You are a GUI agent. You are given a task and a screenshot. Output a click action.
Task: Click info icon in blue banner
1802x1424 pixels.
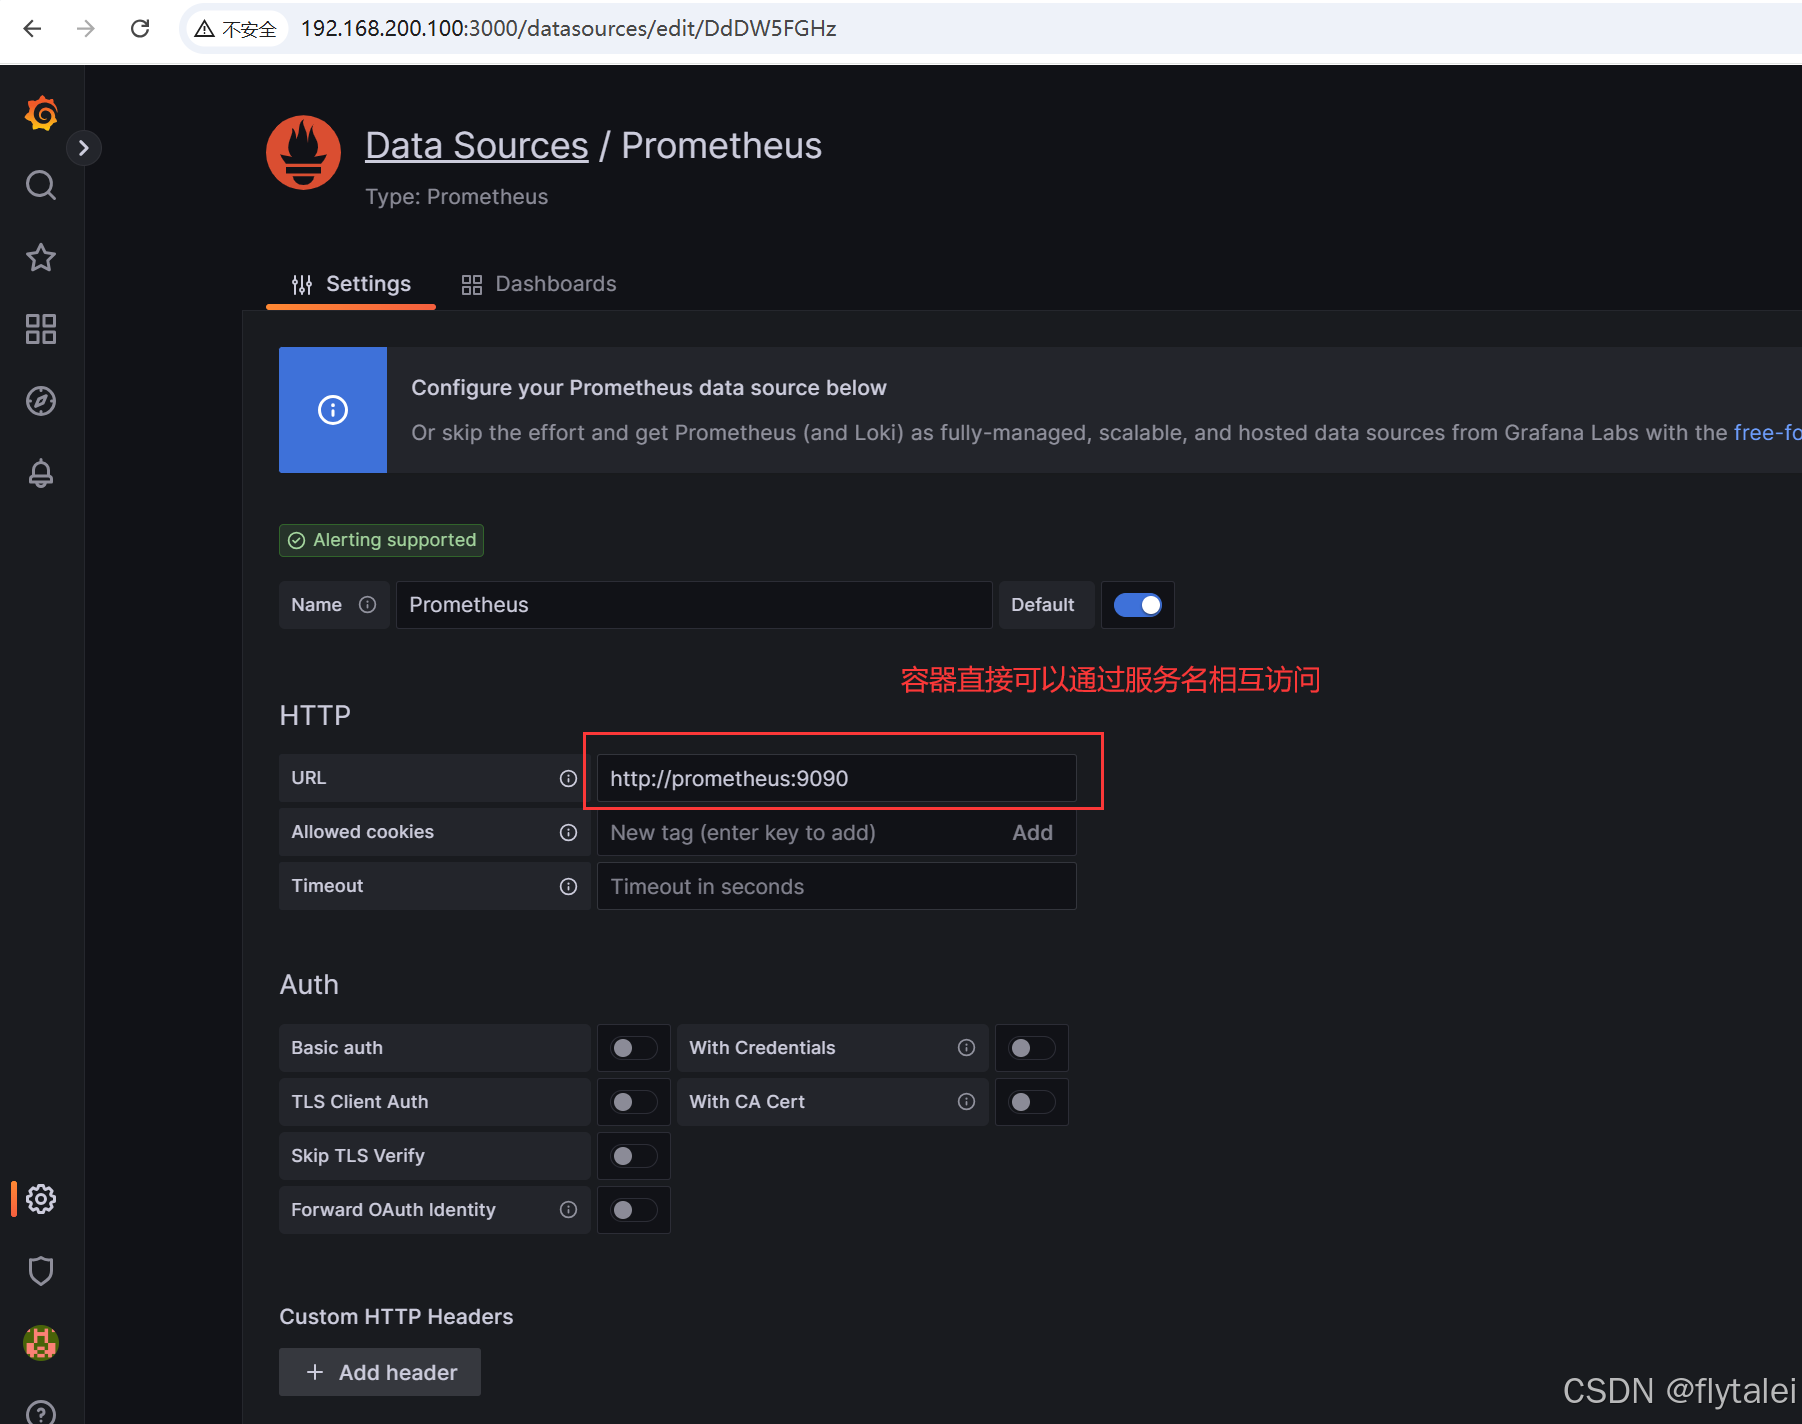coord(333,410)
